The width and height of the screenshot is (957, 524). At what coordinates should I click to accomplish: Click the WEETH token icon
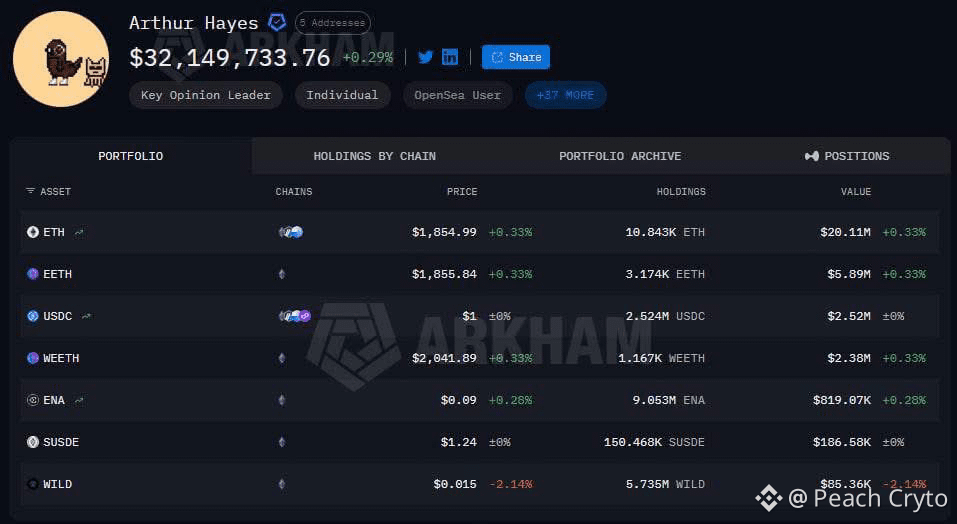point(33,358)
